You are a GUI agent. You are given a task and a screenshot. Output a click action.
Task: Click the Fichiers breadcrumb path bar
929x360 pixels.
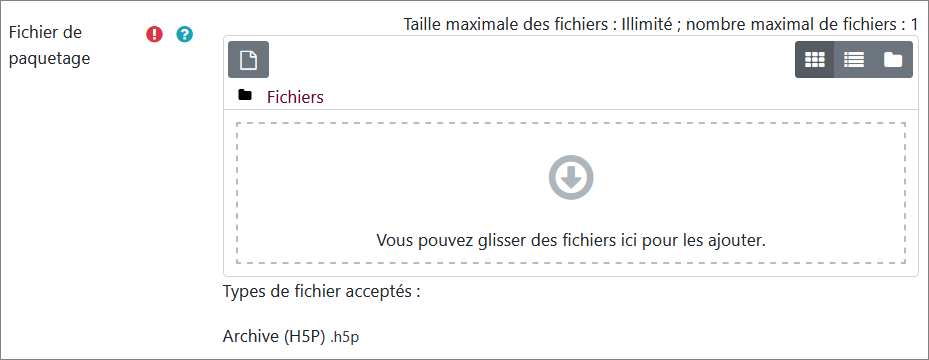[571, 97]
